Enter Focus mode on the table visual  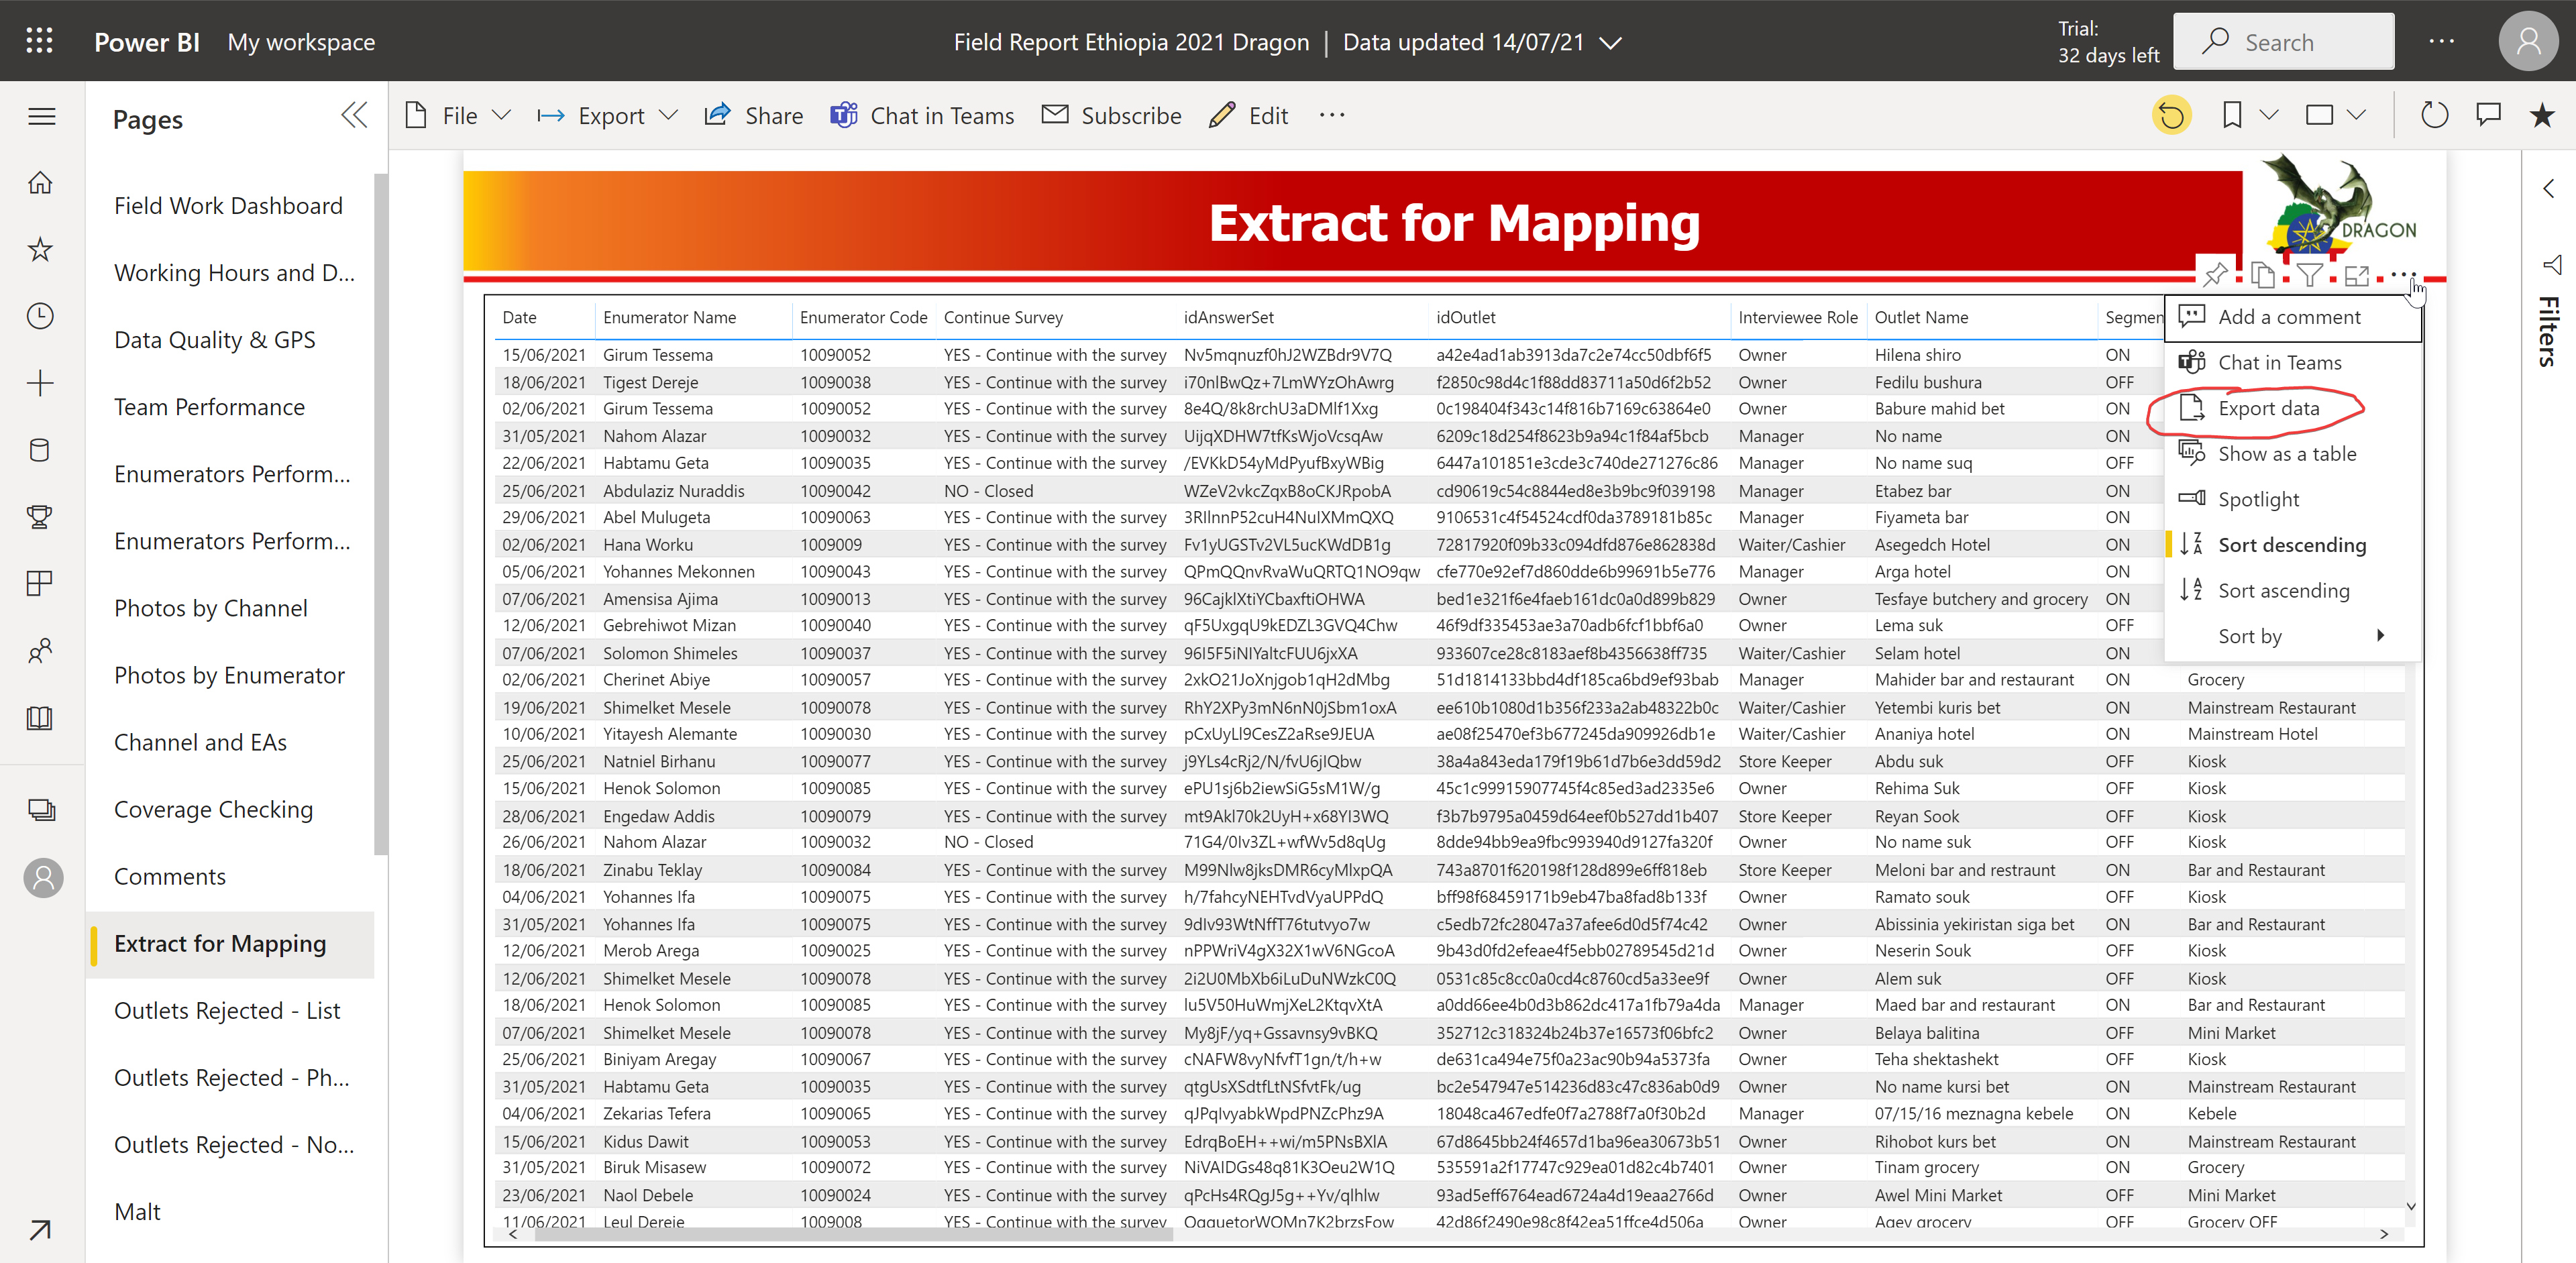click(2357, 275)
